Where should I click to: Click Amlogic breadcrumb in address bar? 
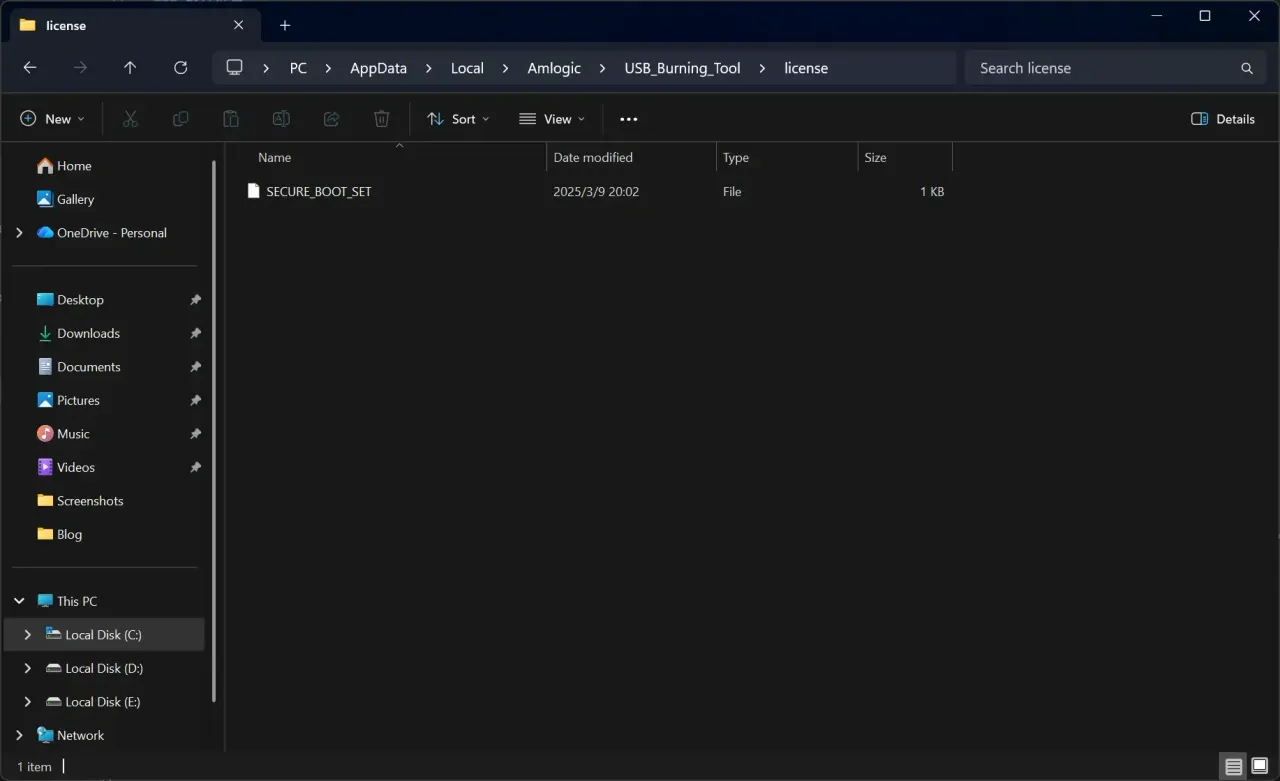pos(554,68)
